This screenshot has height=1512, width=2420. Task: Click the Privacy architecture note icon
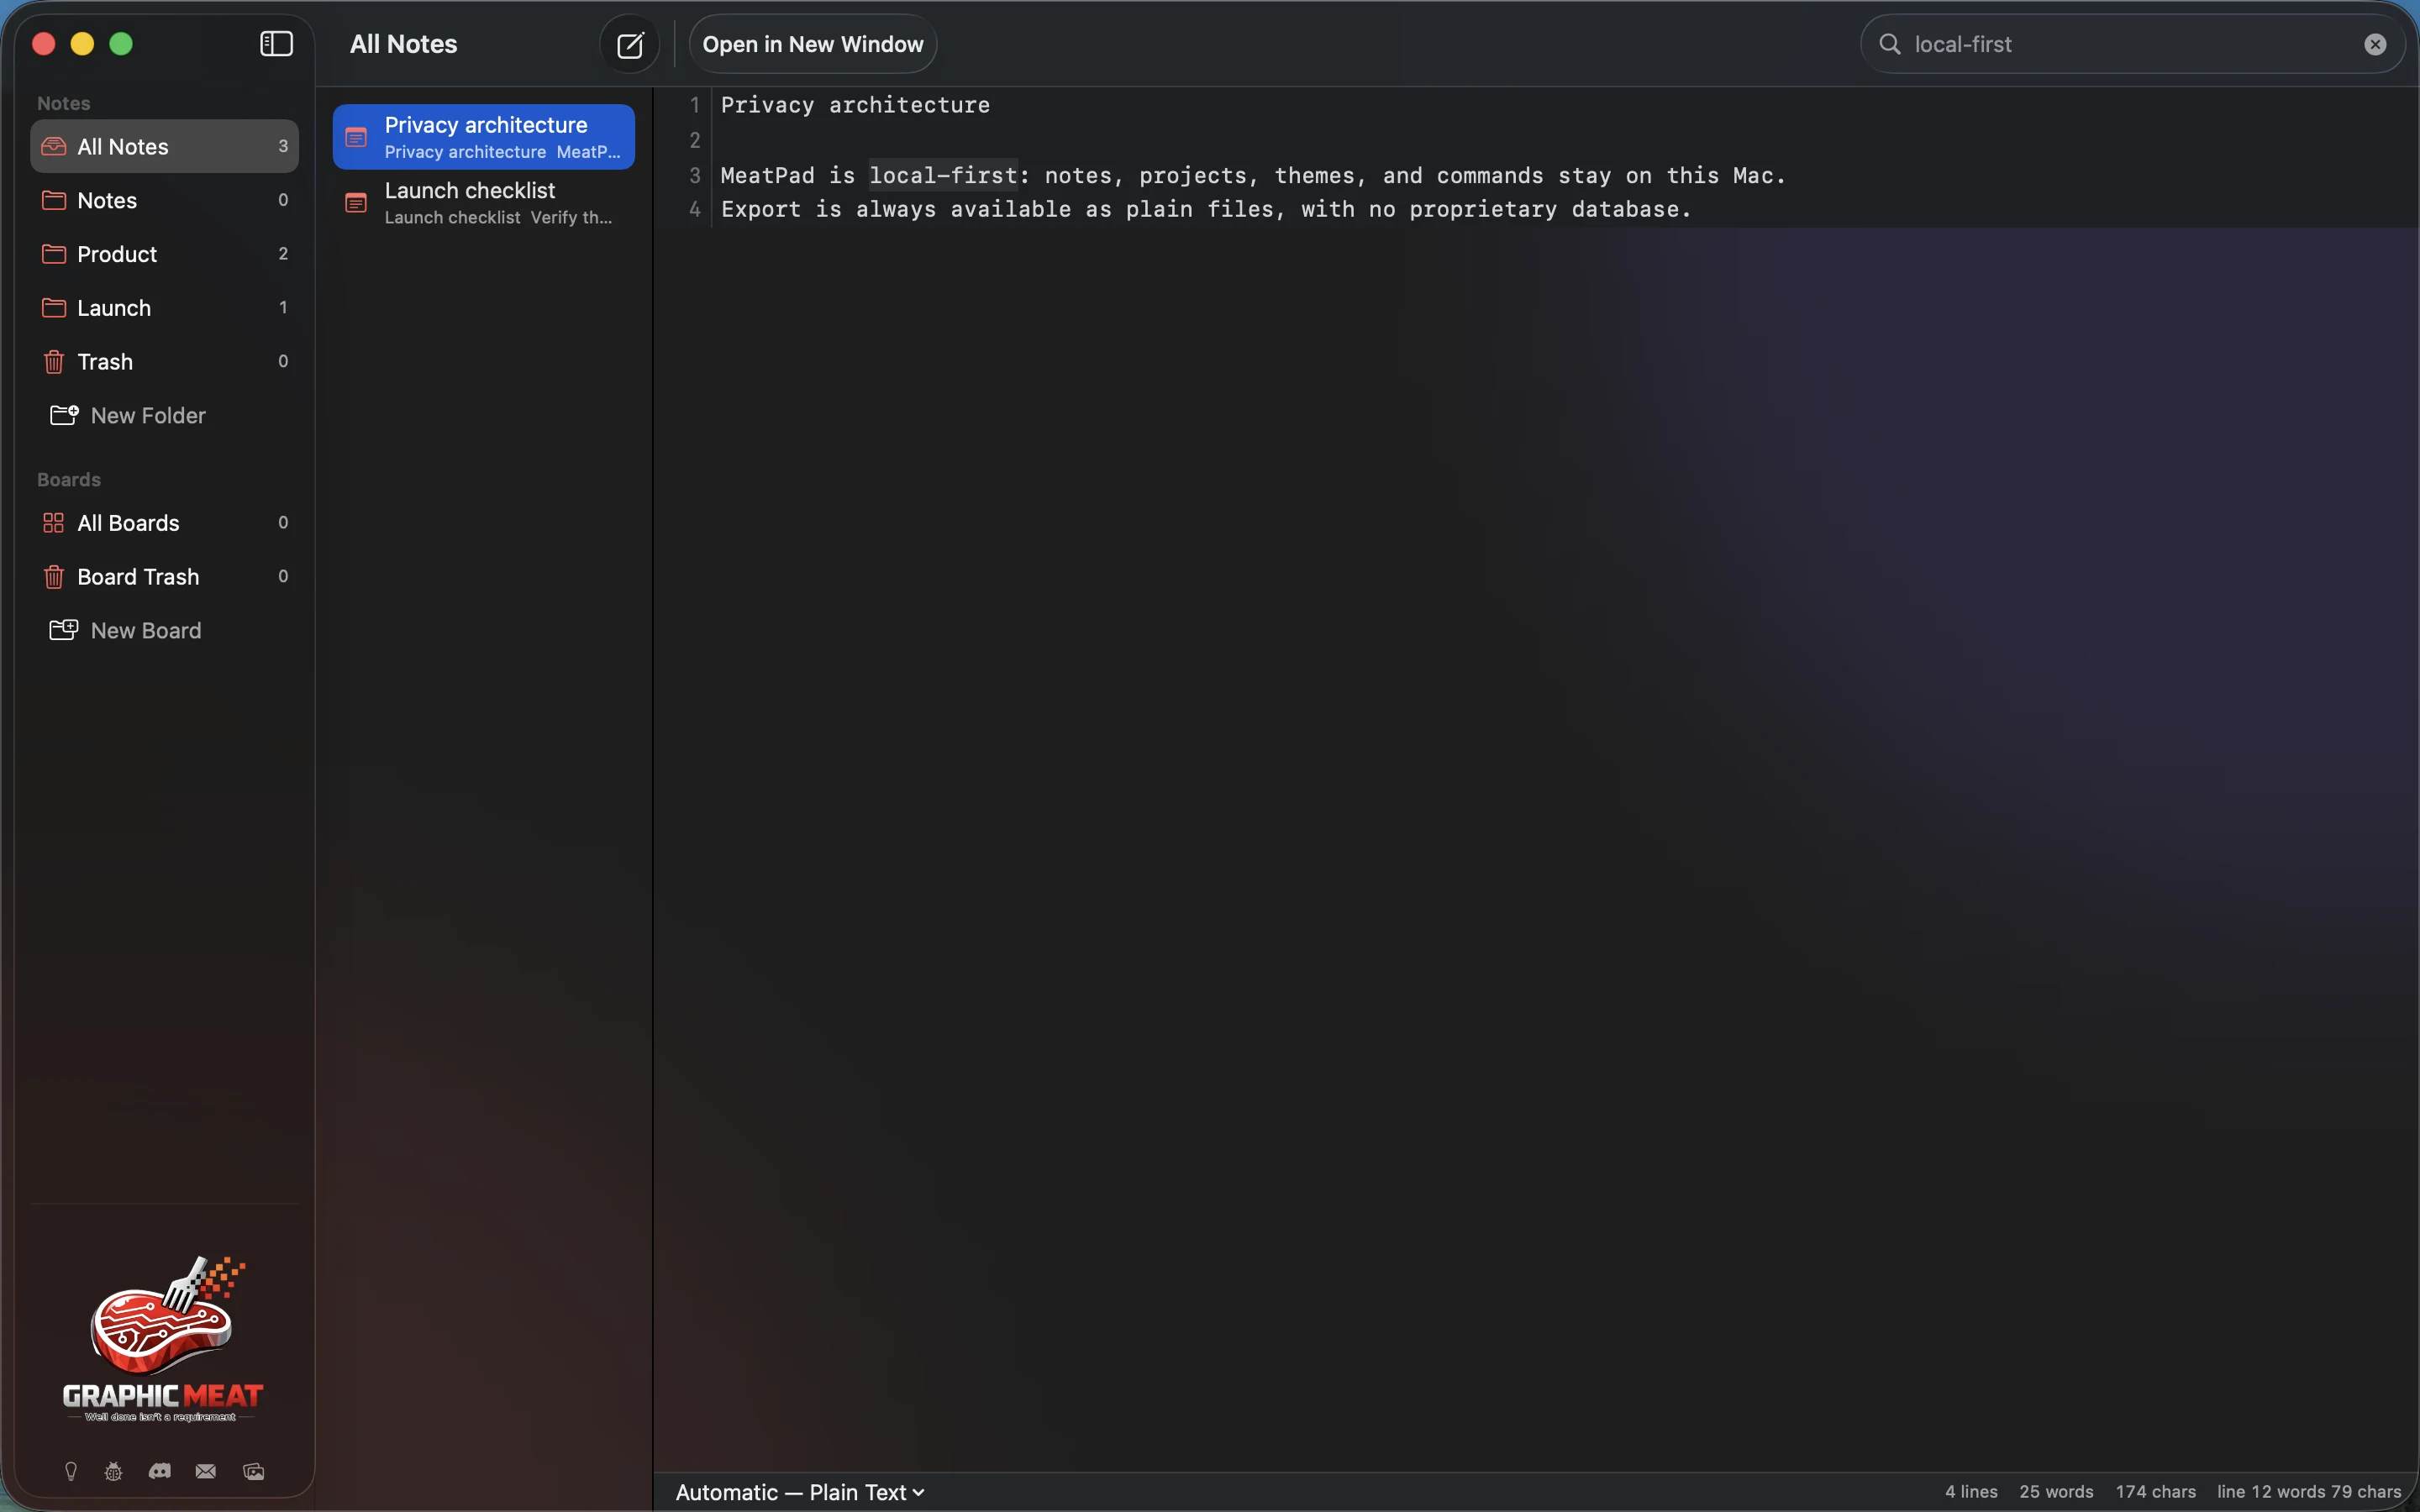[356, 137]
